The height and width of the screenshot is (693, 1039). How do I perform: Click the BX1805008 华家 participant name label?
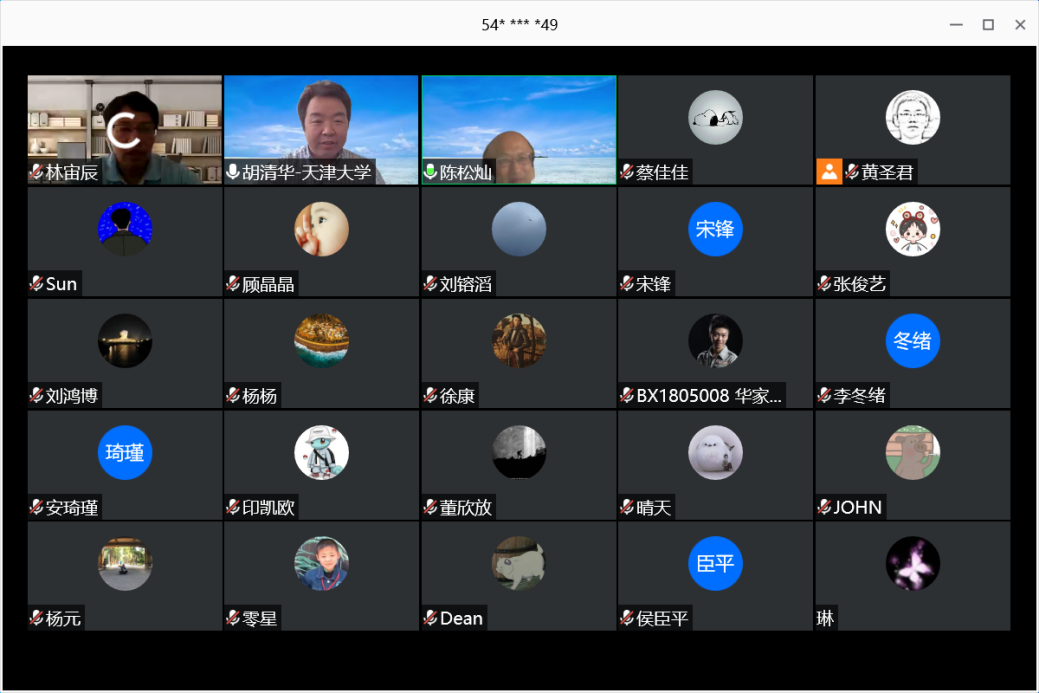[x=709, y=396]
